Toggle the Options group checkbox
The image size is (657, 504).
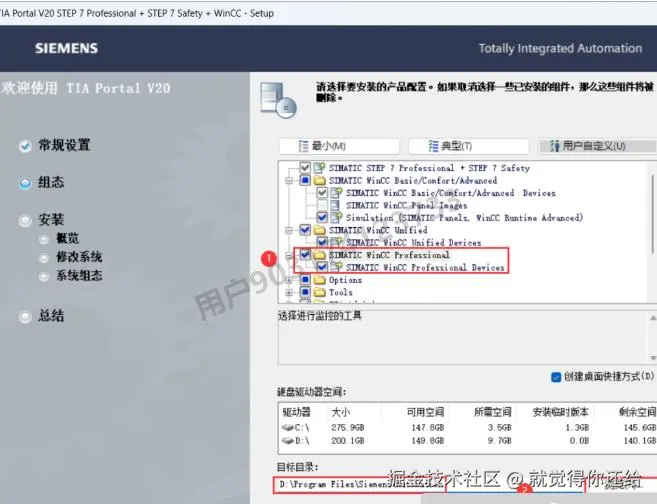305,279
